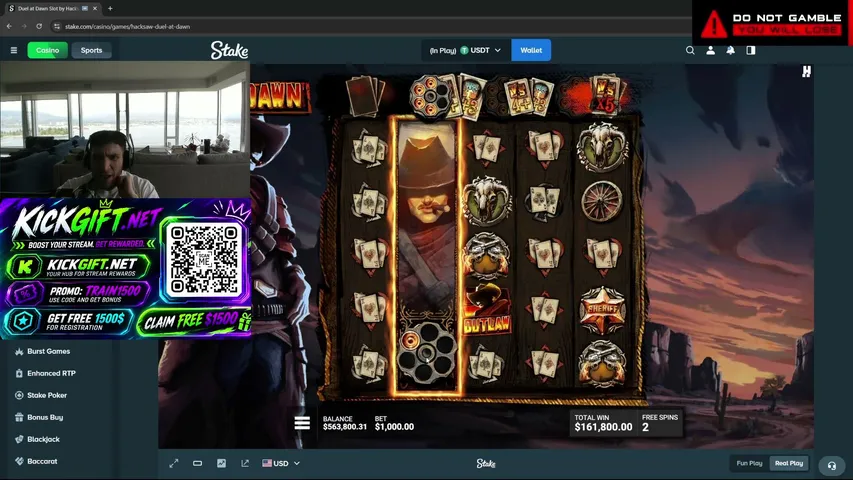This screenshot has height=480, width=853.
Task: Switch to the Sports section
Action: (x=91, y=50)
